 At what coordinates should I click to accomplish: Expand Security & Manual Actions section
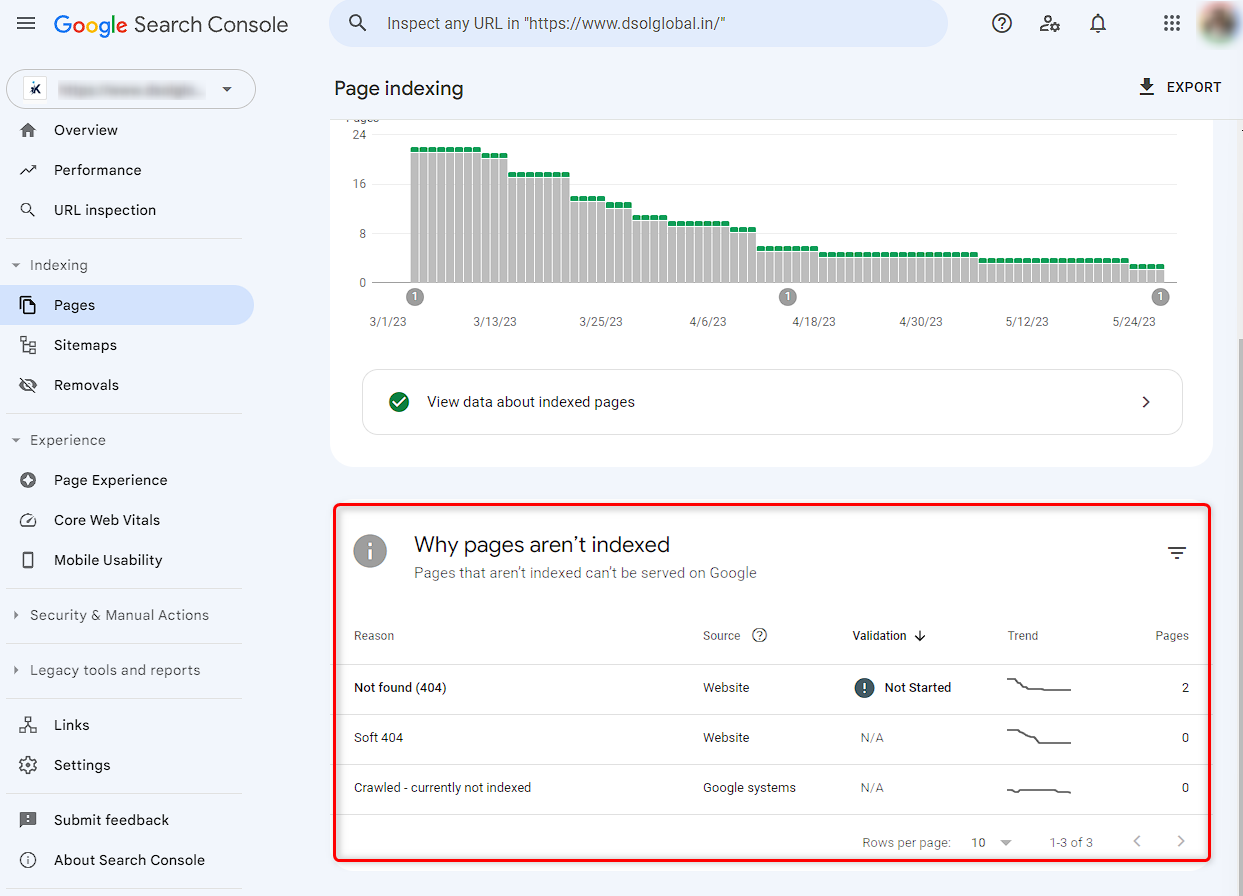16,615
